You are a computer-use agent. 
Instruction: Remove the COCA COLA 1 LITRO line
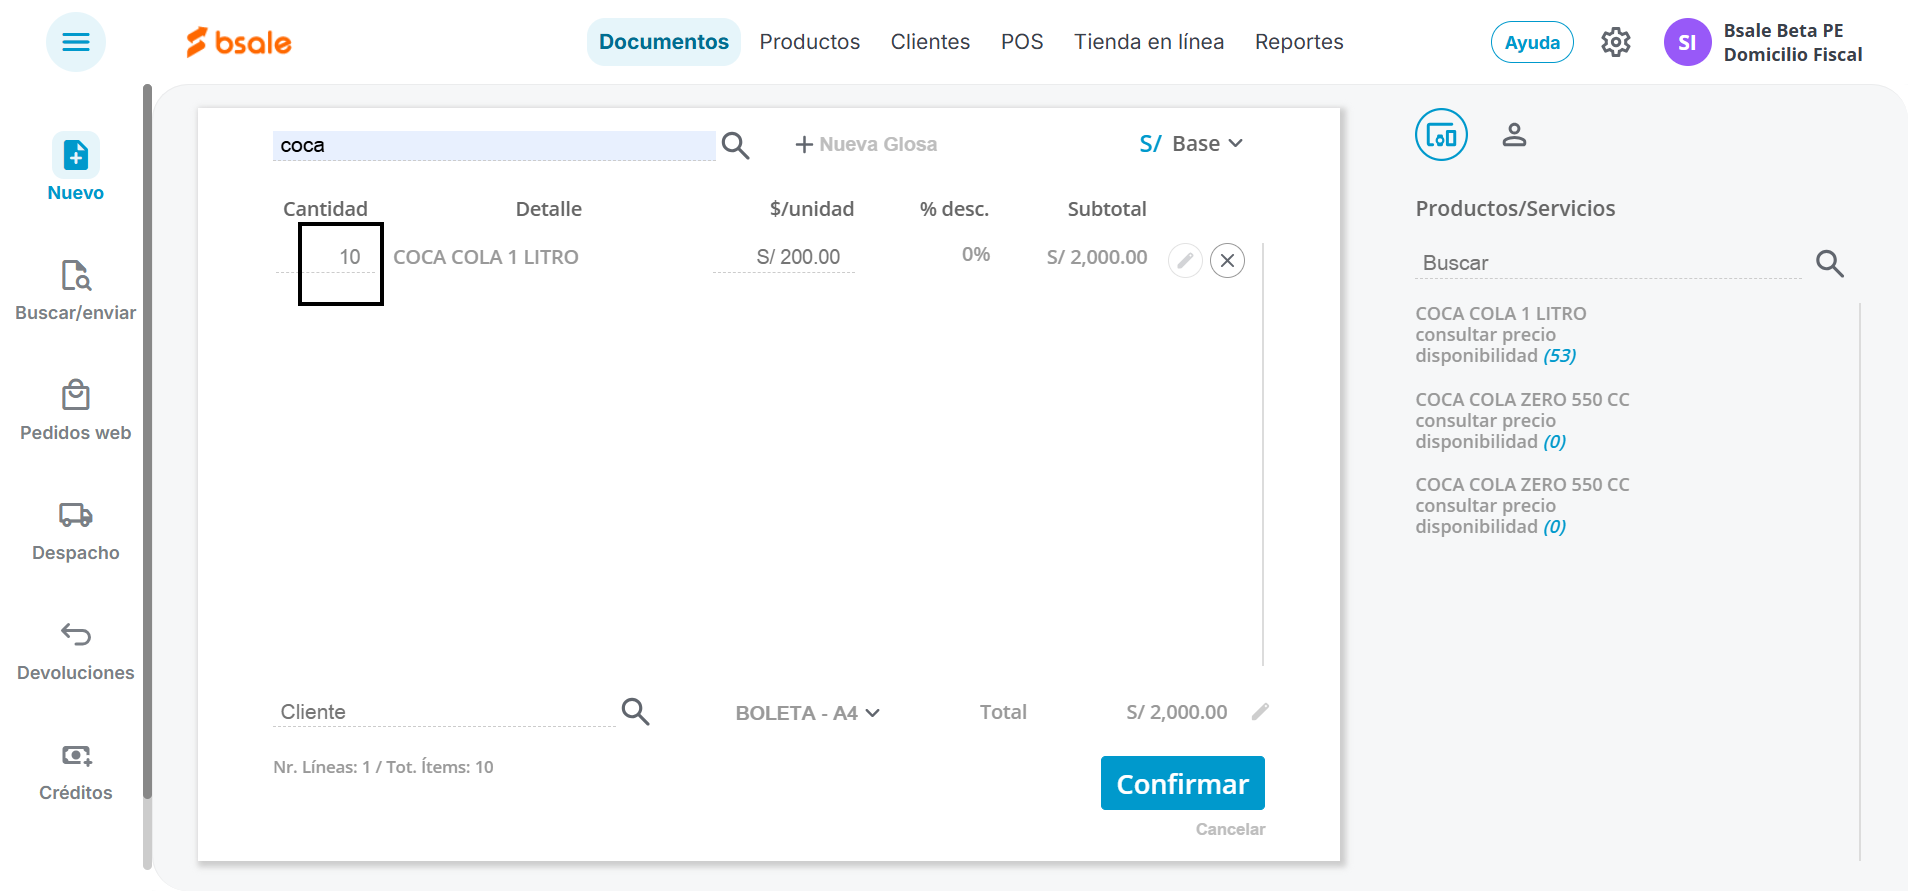[1227, 261]
